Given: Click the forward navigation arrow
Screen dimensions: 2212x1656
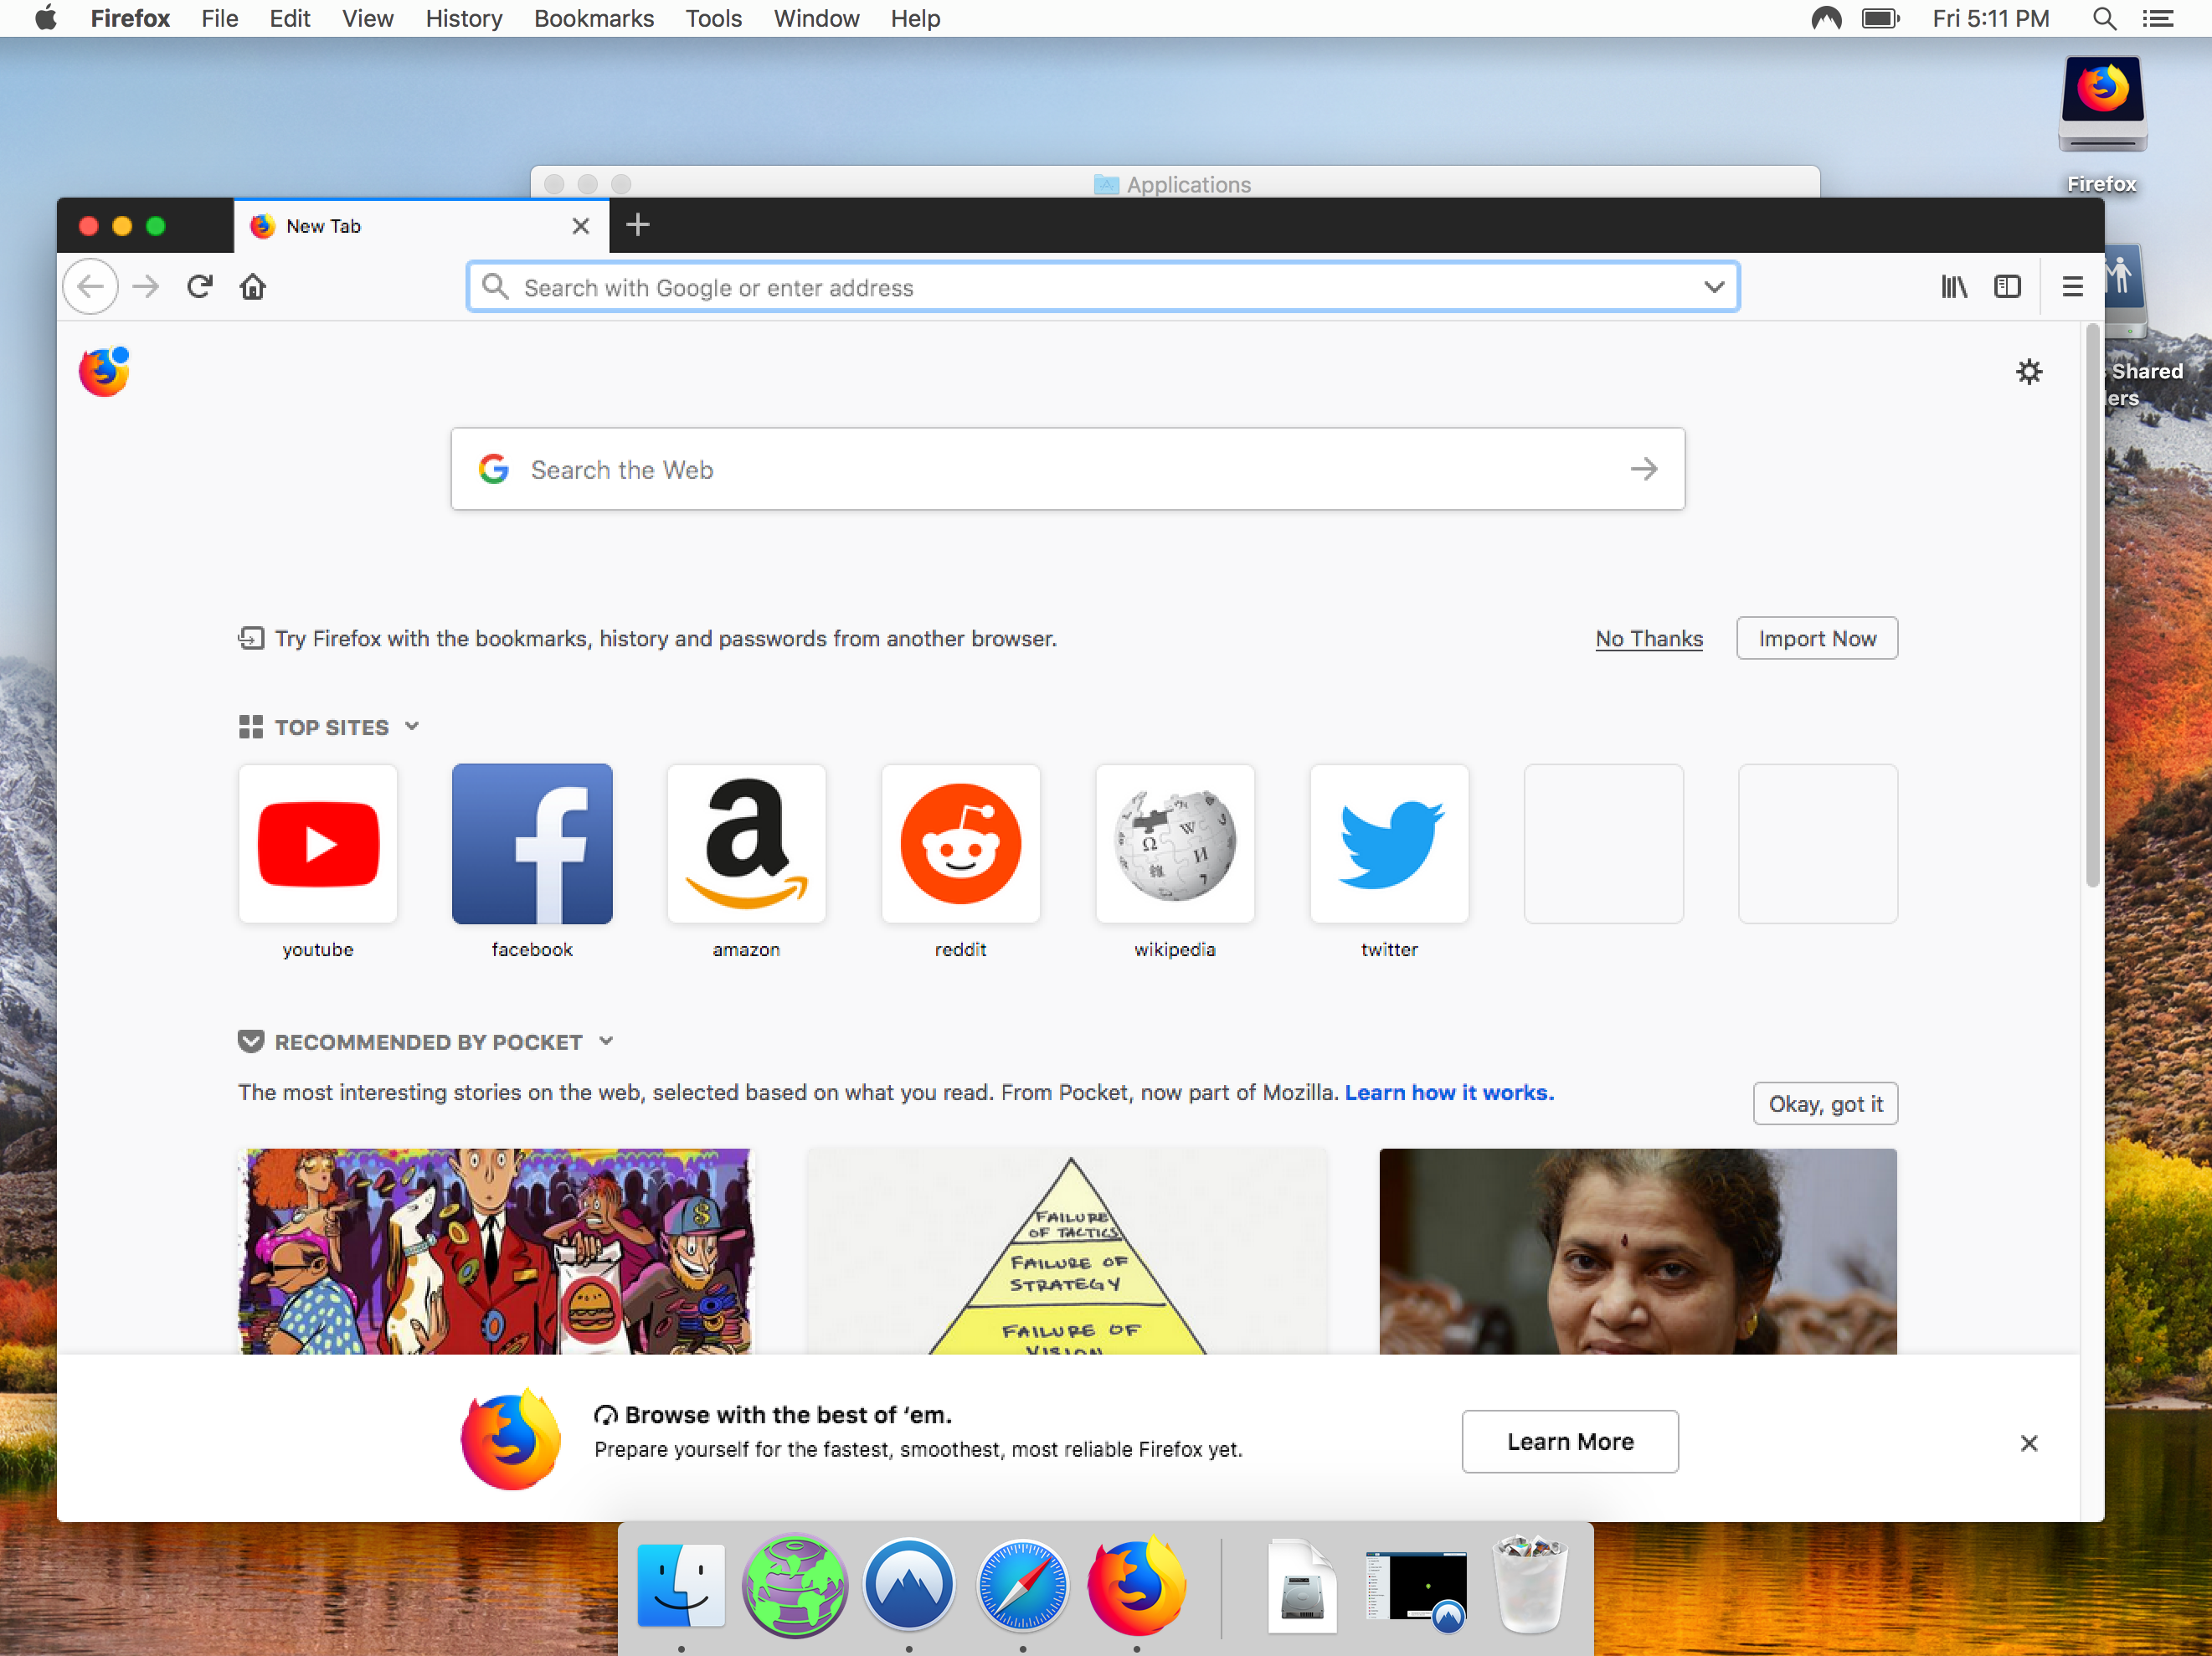Looking at the screenshot, I should pos(146,287).
